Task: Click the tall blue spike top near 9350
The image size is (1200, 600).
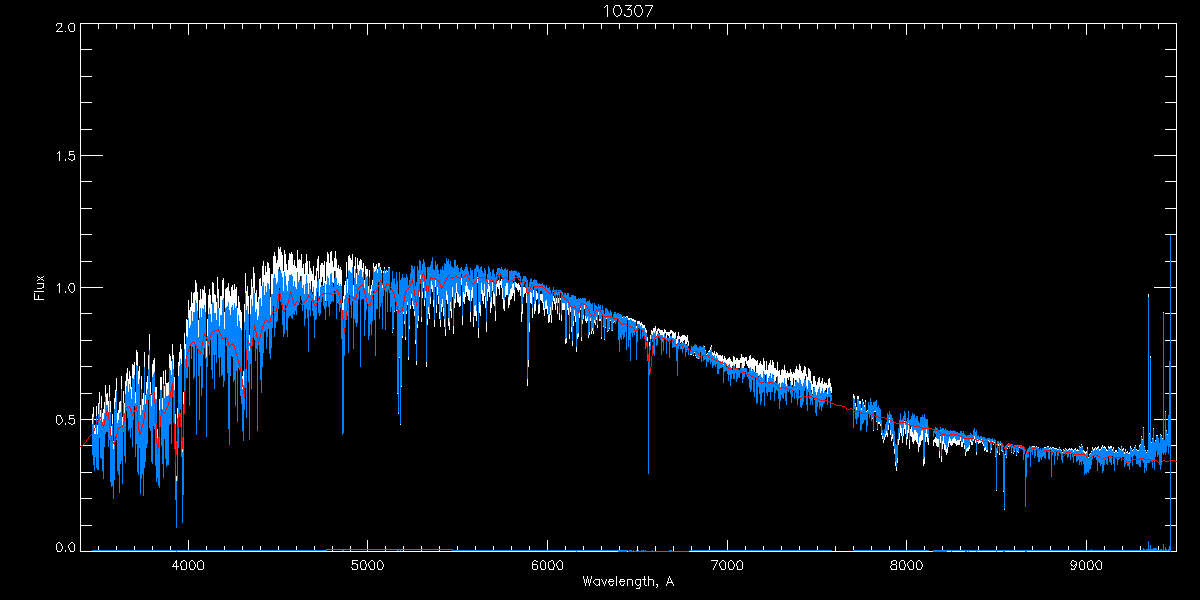Action: 1148,296
